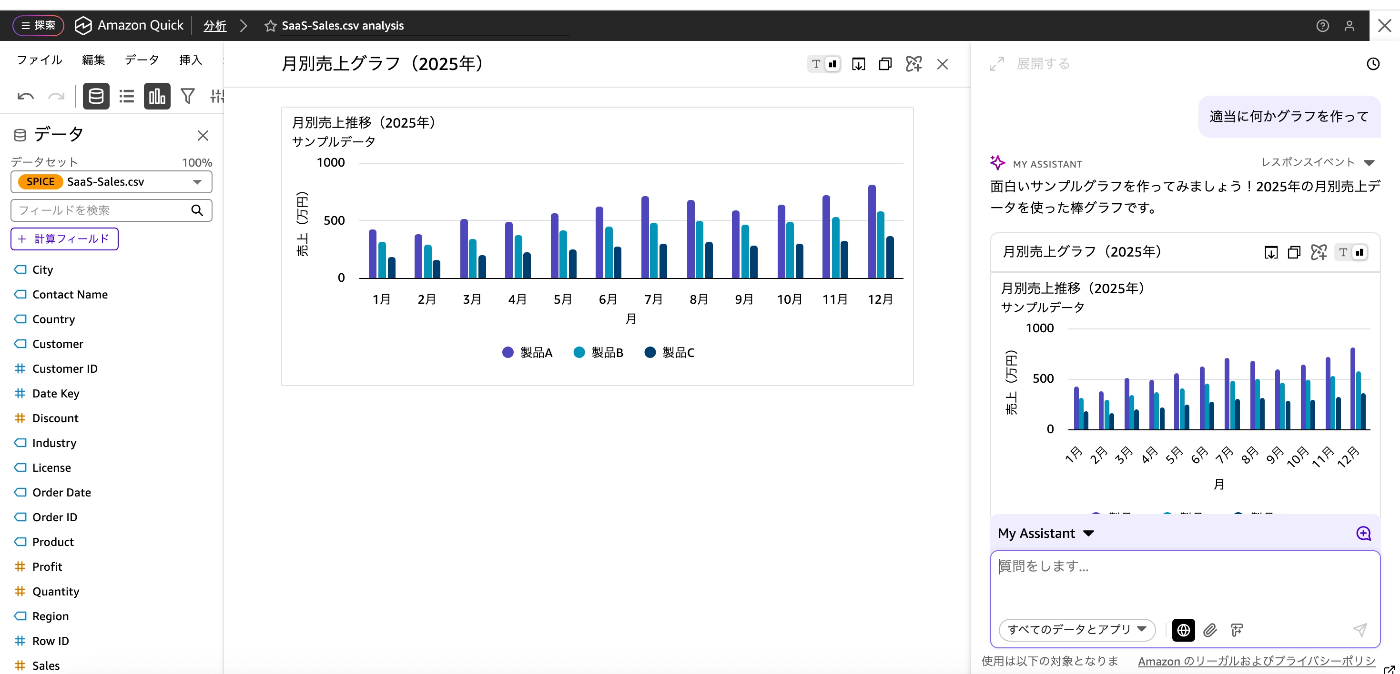The image size is (1400, 674).
Task: Open the data panel database icon
Action: click(96, 96)
